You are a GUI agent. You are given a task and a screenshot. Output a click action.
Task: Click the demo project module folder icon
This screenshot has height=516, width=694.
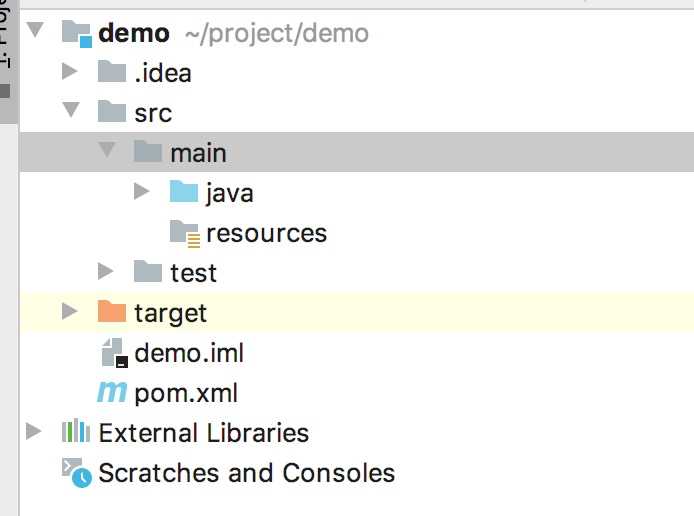click(x=77, y=33)
